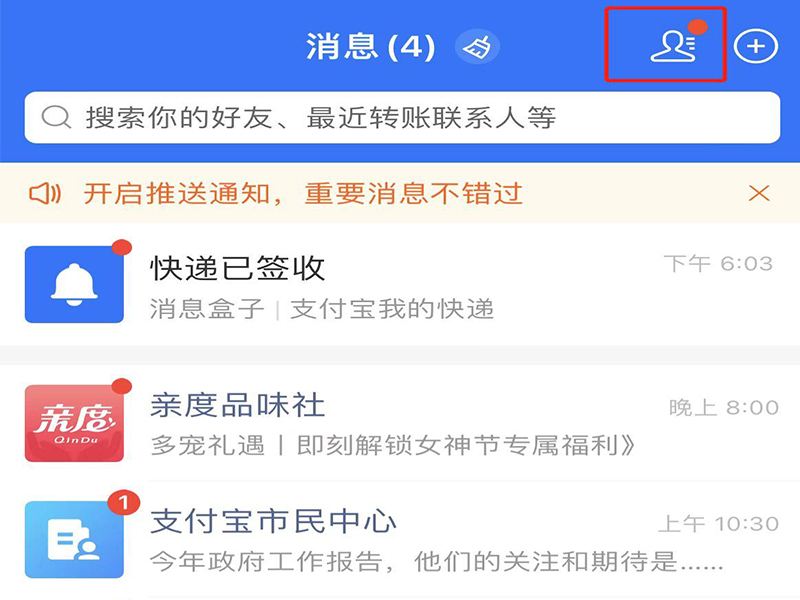Open 支付宝我的快递 subtitle link
The height and width of the screenshot is (600, 800).
click(x=392, y=309)
